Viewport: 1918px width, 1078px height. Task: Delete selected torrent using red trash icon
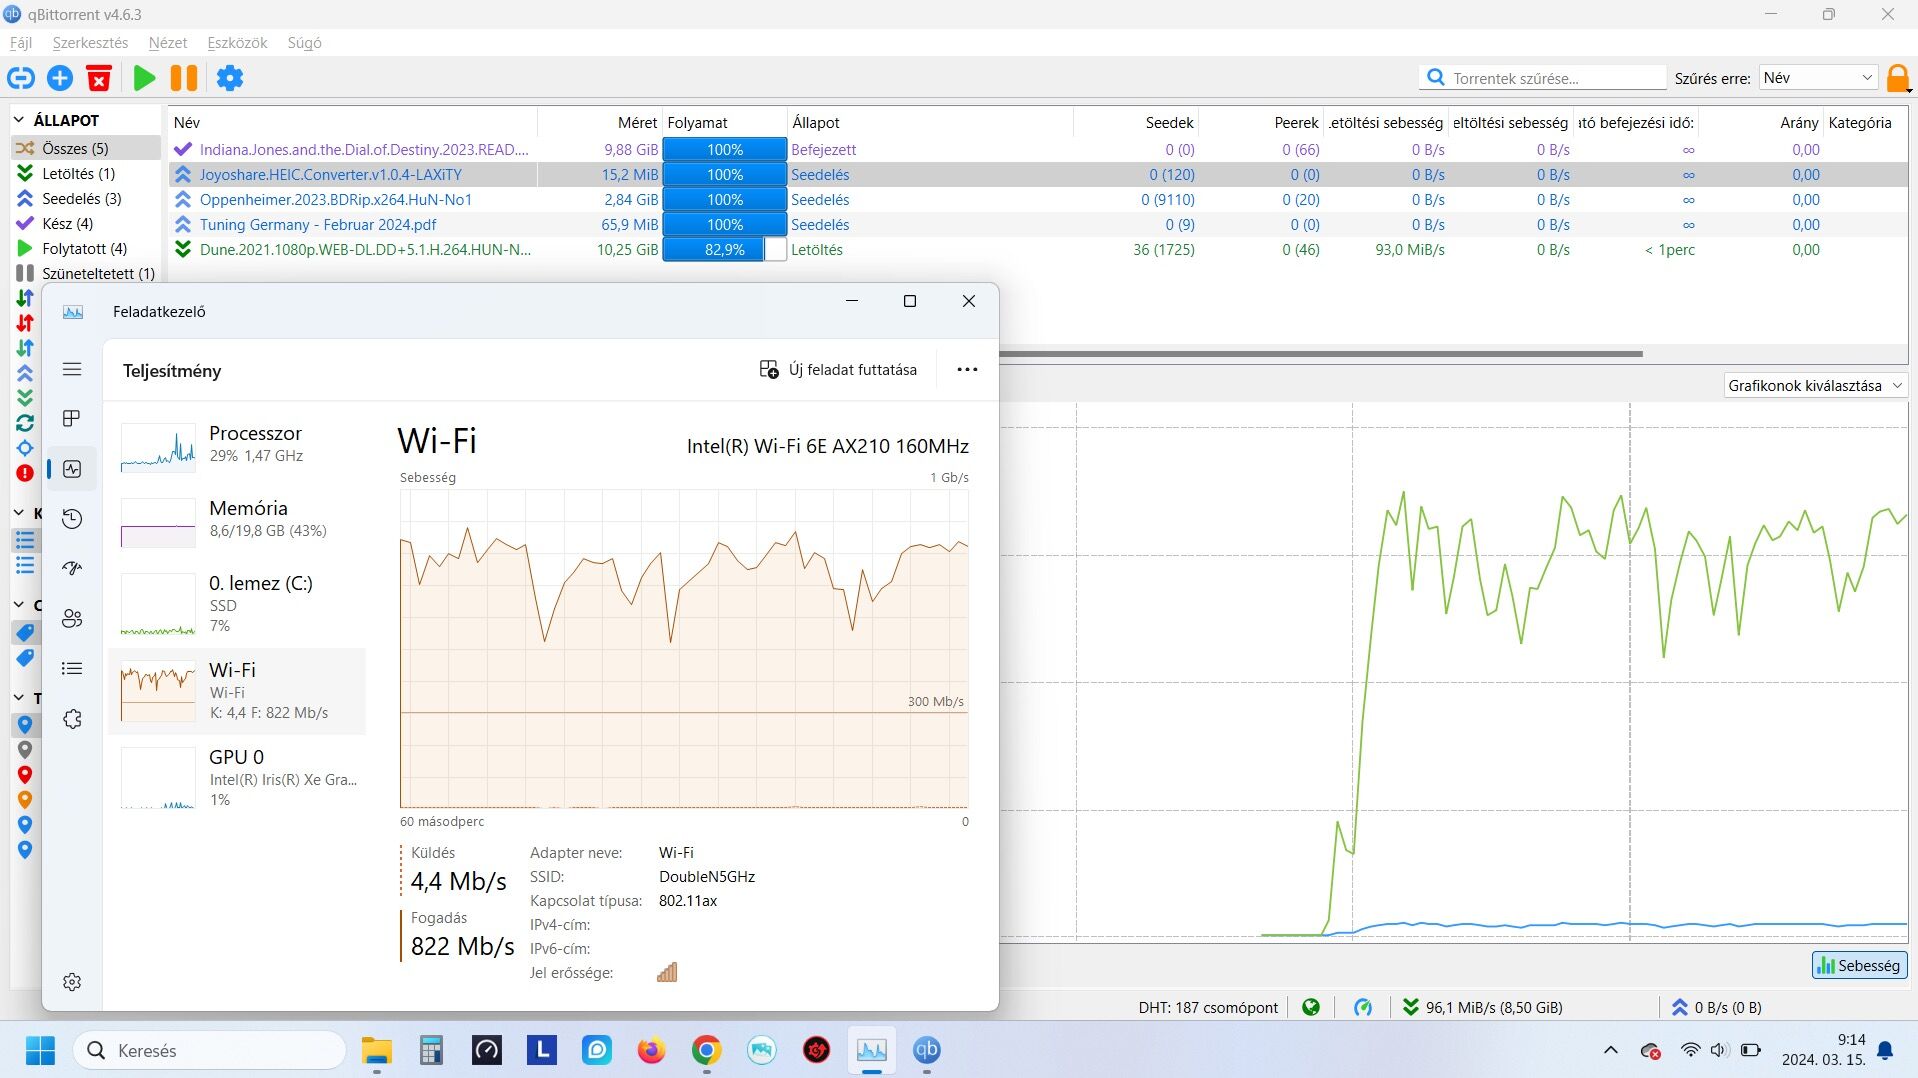99,78
